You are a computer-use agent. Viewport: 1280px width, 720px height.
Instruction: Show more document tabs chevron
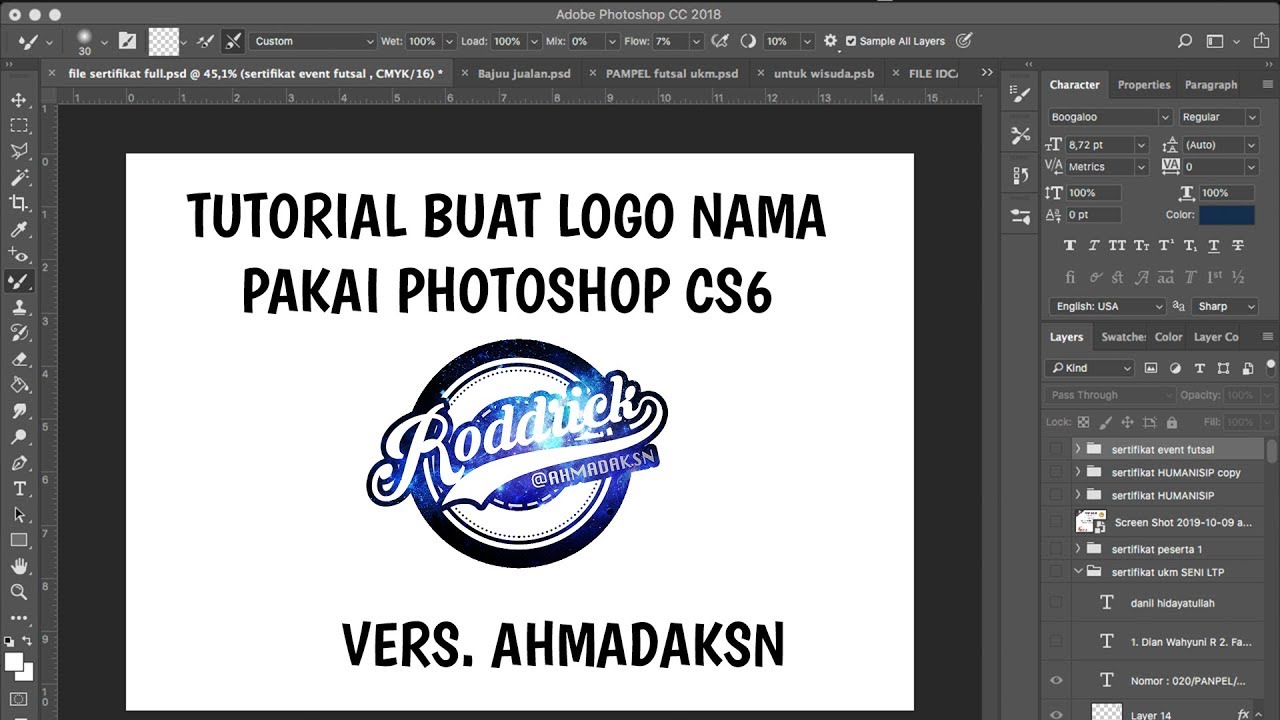[987, 73]
